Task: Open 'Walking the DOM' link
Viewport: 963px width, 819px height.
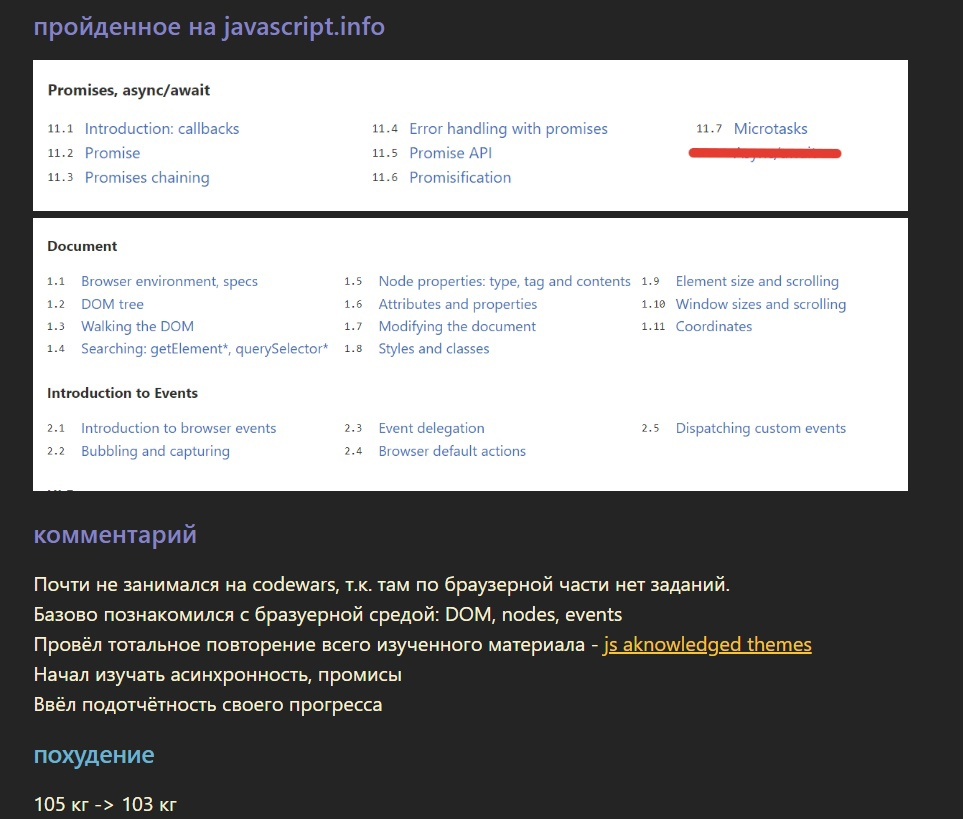Action: [137, 327]
